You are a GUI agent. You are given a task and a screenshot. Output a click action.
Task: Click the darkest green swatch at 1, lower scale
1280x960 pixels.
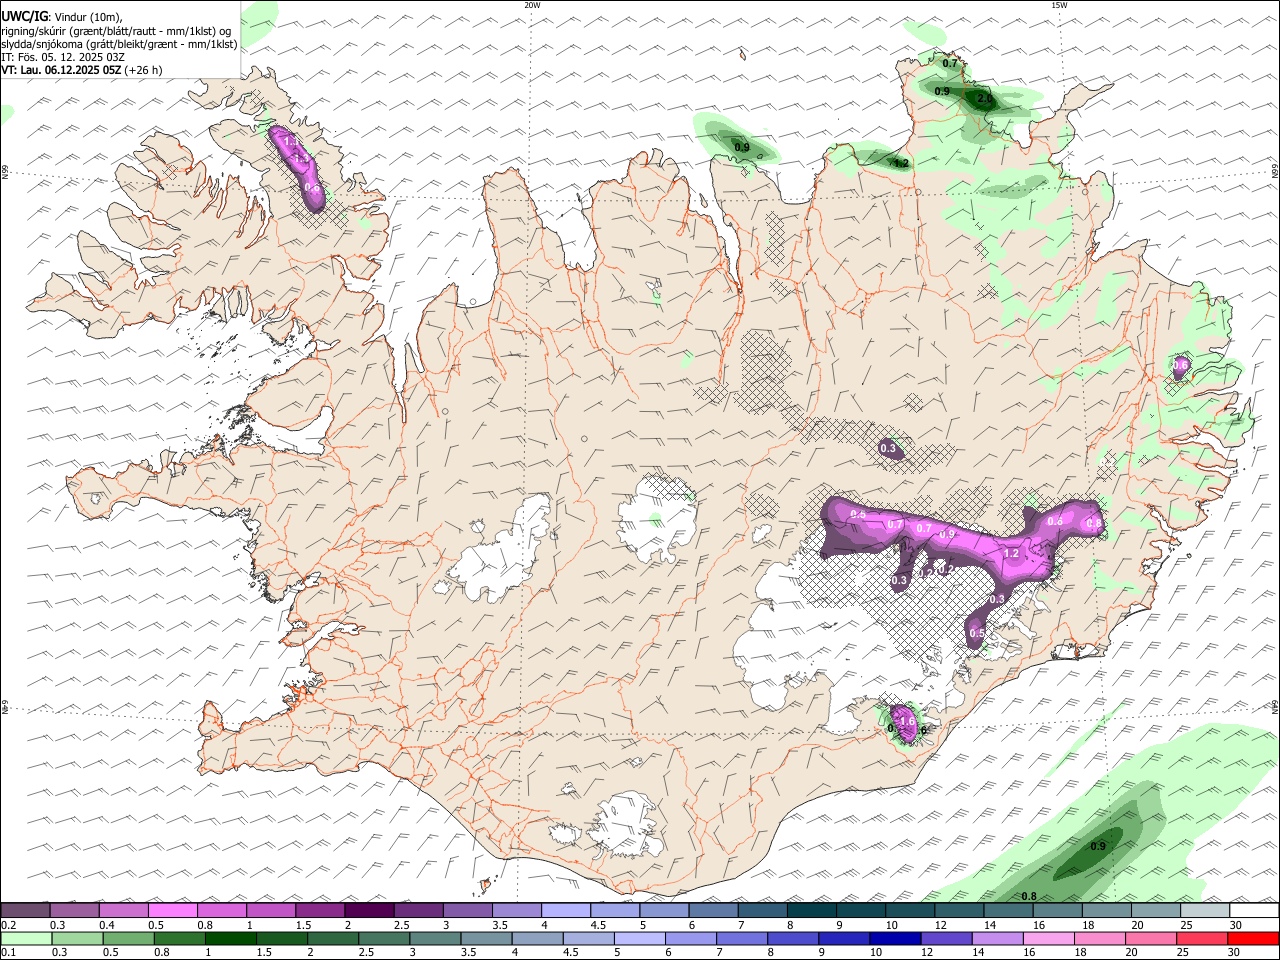coord(230,939)
